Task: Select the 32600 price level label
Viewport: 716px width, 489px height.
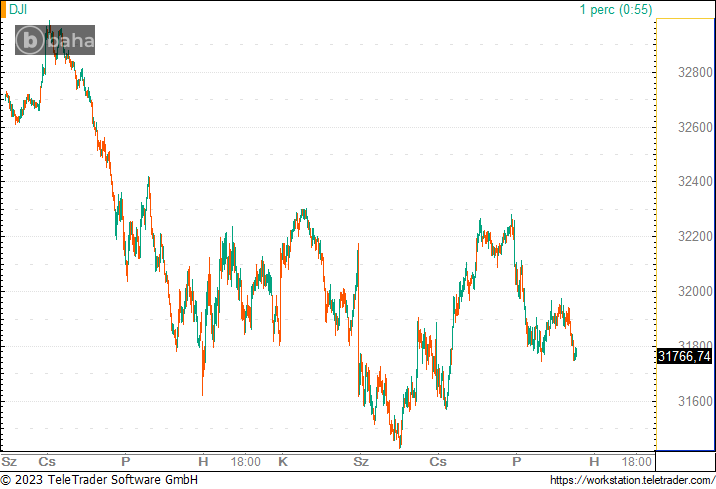Action: (695, 128)
